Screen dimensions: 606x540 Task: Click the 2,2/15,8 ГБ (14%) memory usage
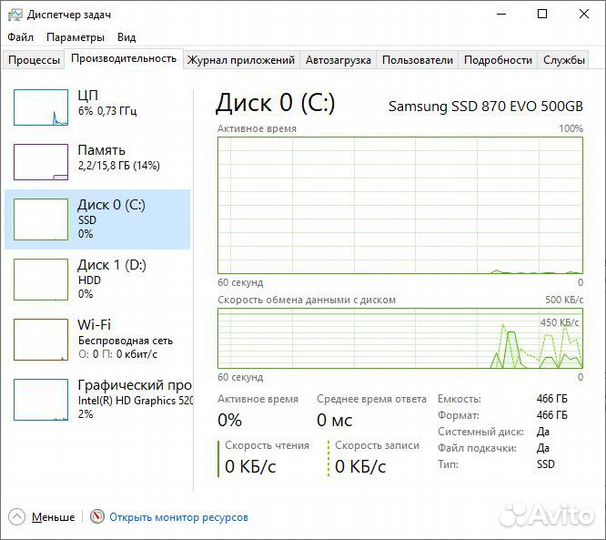click(119, 166)
